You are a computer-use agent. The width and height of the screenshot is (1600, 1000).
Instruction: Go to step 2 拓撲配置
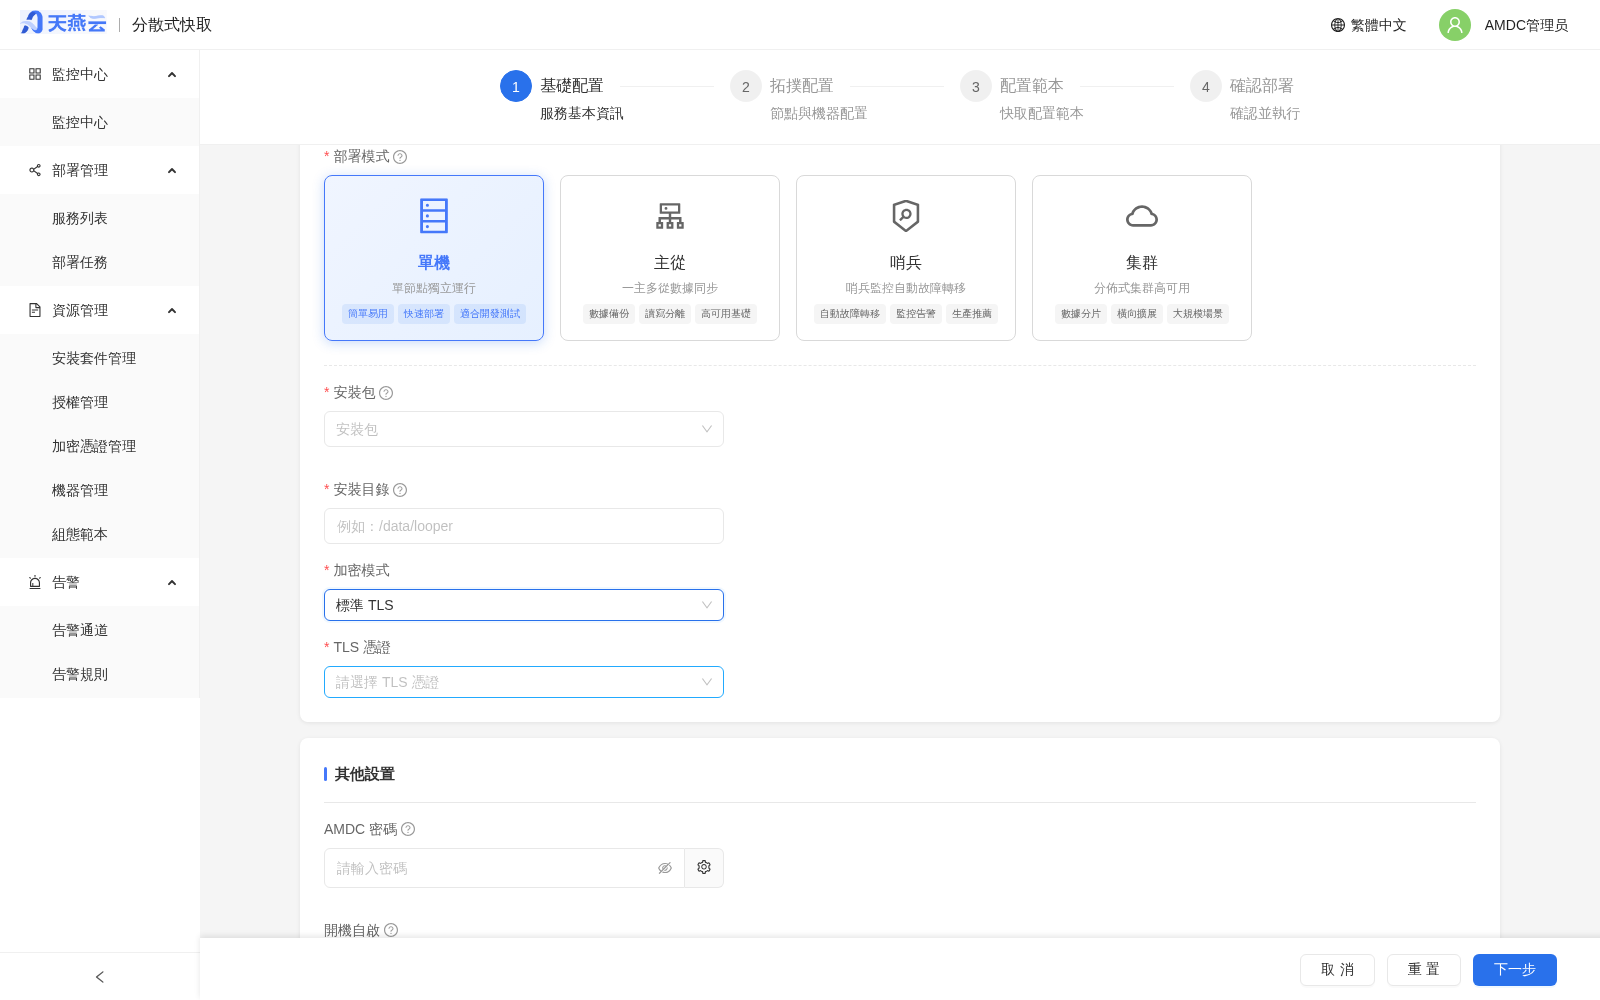coord(800,98)
